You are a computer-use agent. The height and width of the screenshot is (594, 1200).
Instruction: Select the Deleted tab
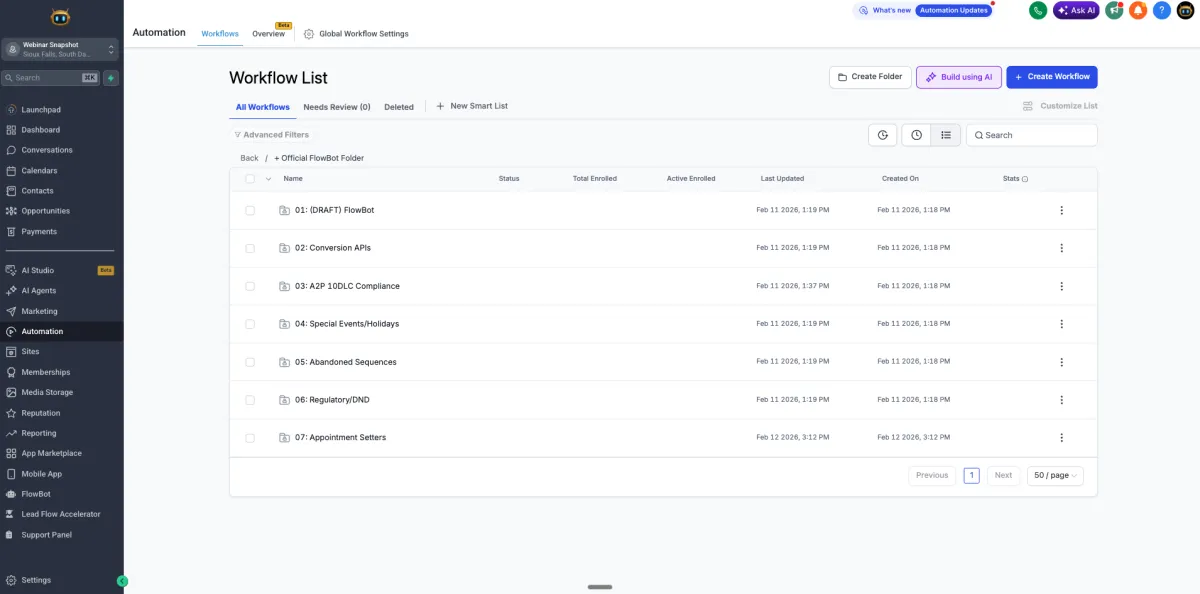click(399, 107)
